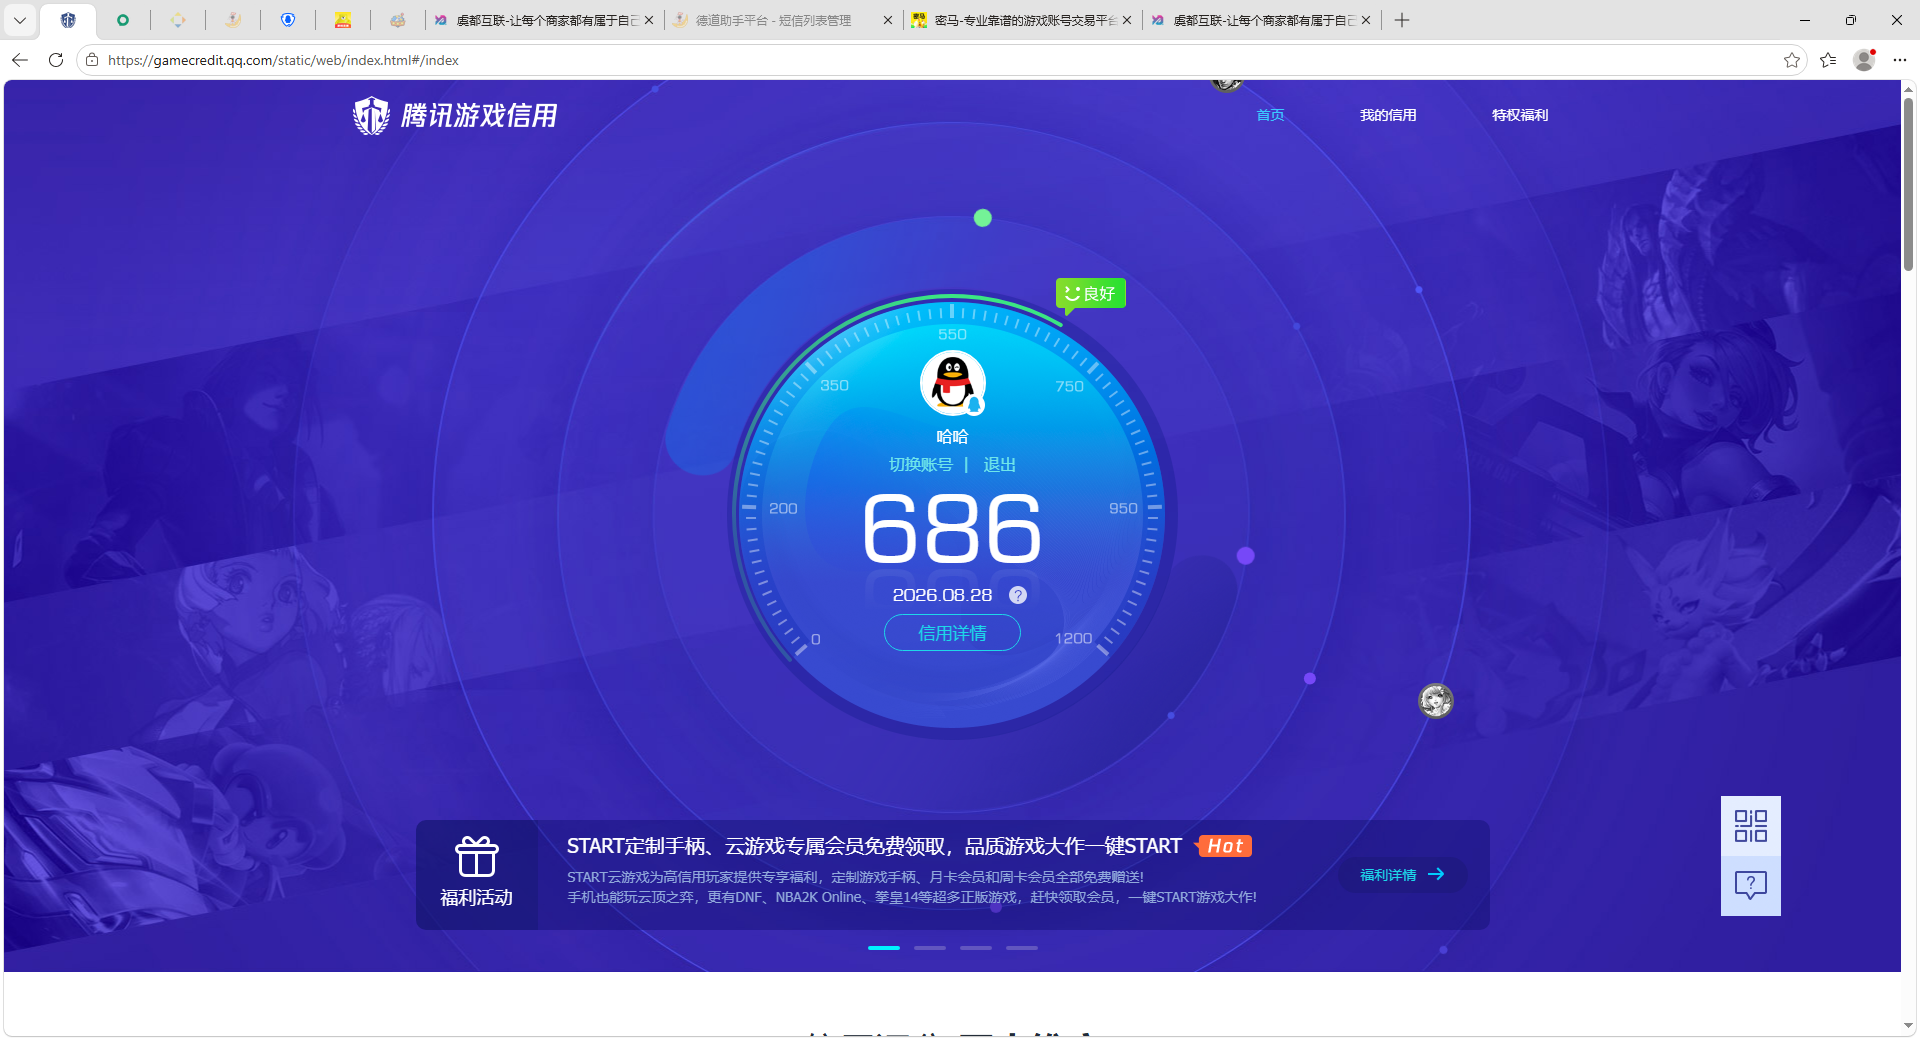The width and height of the screenshot is (1920, 1040).
Task: Open a new browser tab with plus button
Action: 1402,20
